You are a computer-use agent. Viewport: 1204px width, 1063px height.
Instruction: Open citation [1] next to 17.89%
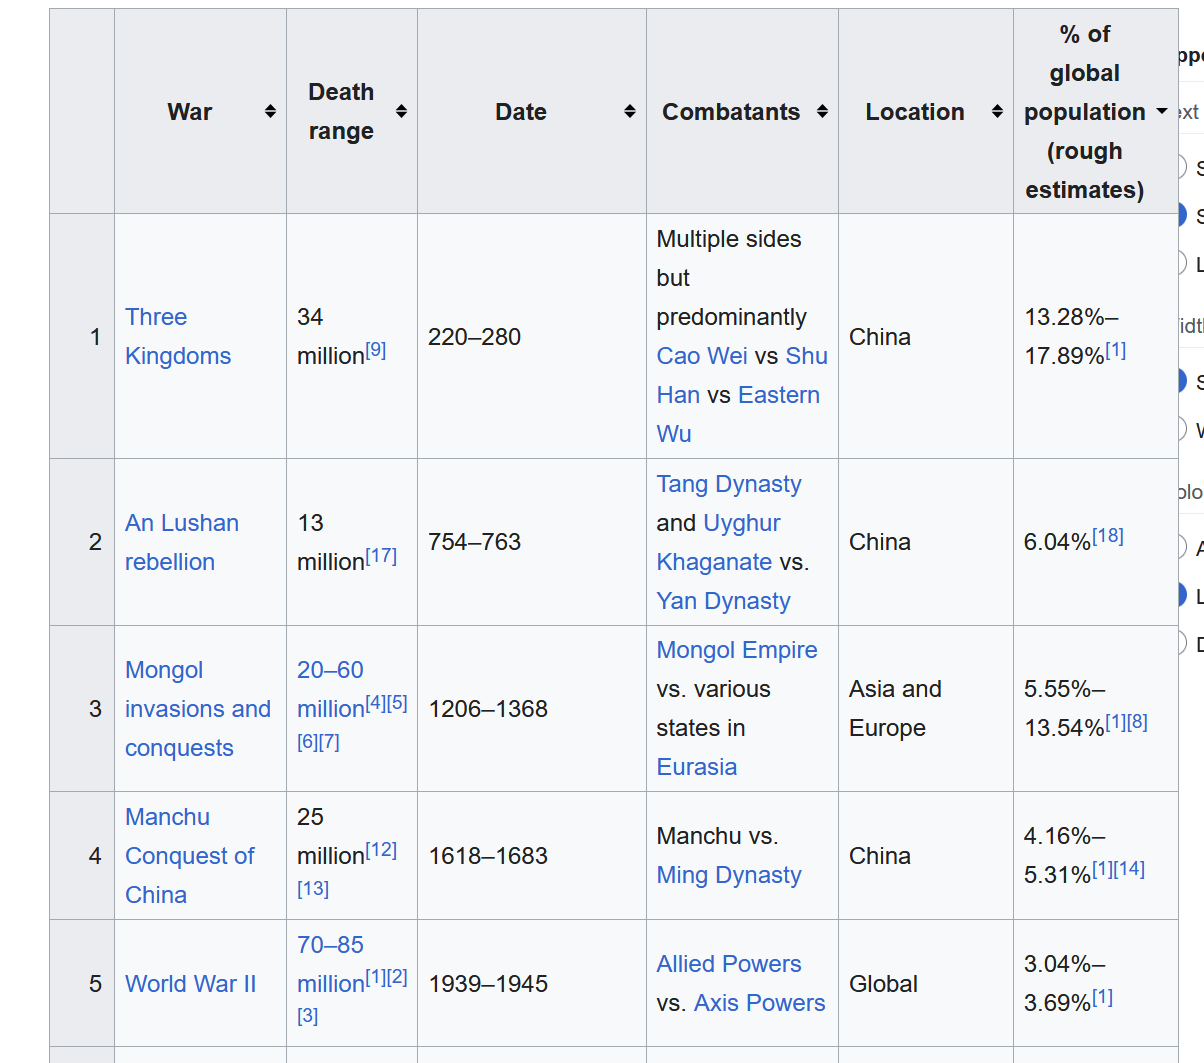tap(1116, 350)
